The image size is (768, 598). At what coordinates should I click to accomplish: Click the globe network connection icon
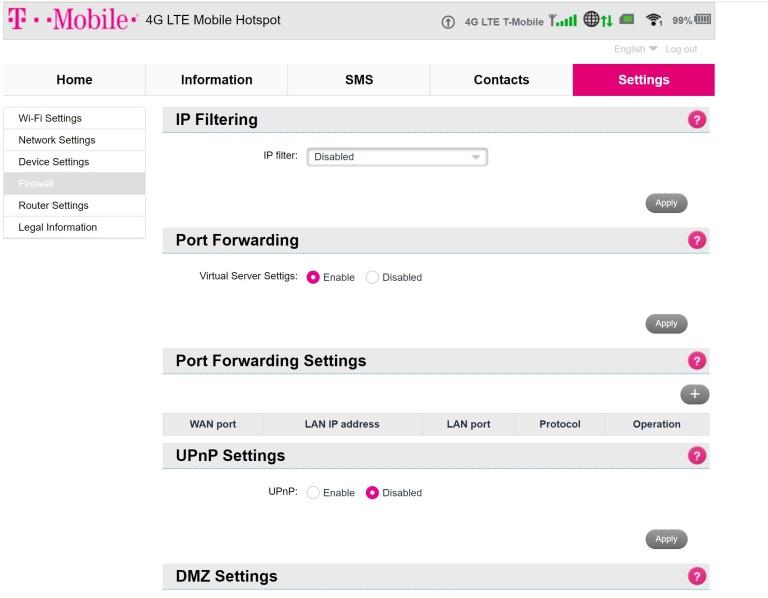point(591,20)
